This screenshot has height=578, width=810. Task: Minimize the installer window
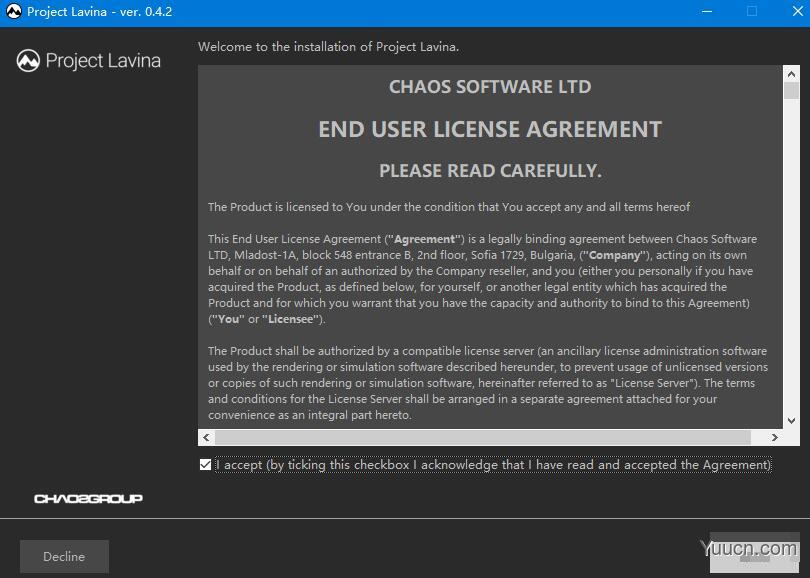(x=707, y=11)
